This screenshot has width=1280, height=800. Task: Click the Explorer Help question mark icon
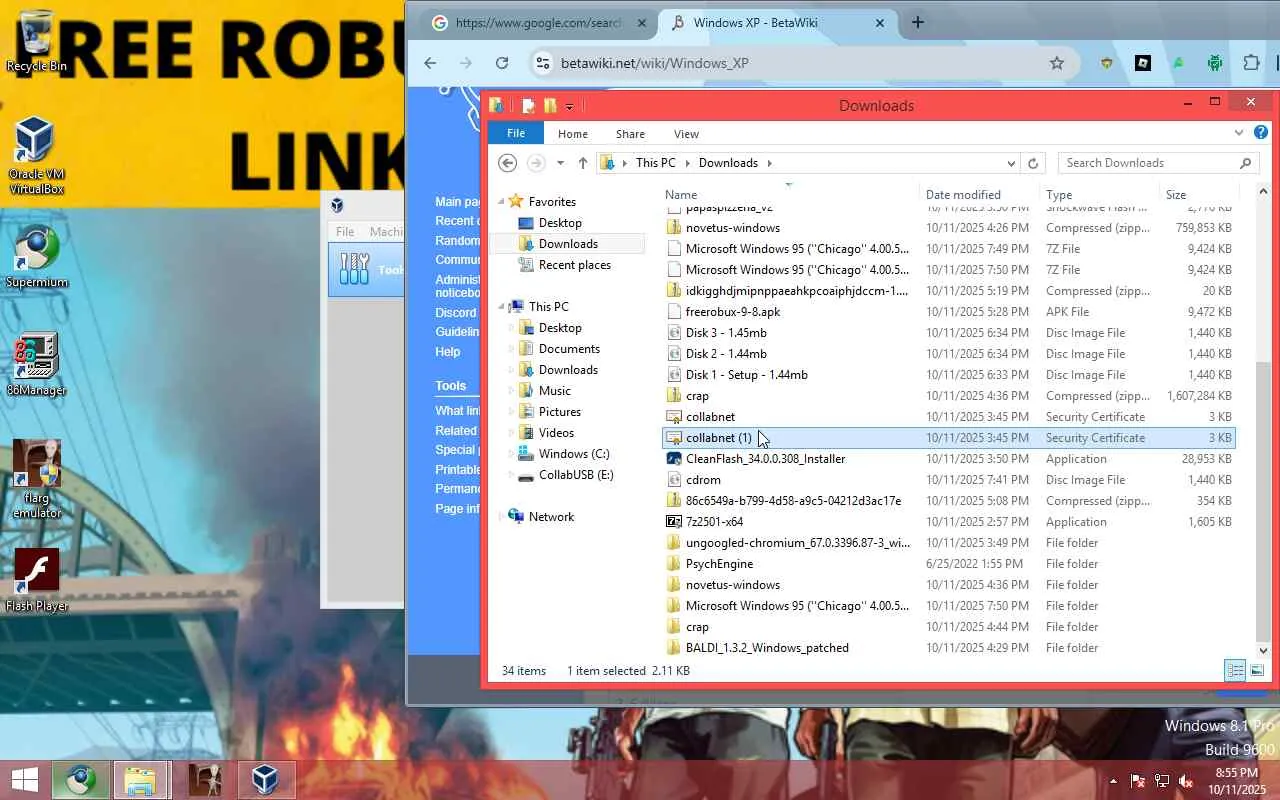click(x=1261, y=133)
